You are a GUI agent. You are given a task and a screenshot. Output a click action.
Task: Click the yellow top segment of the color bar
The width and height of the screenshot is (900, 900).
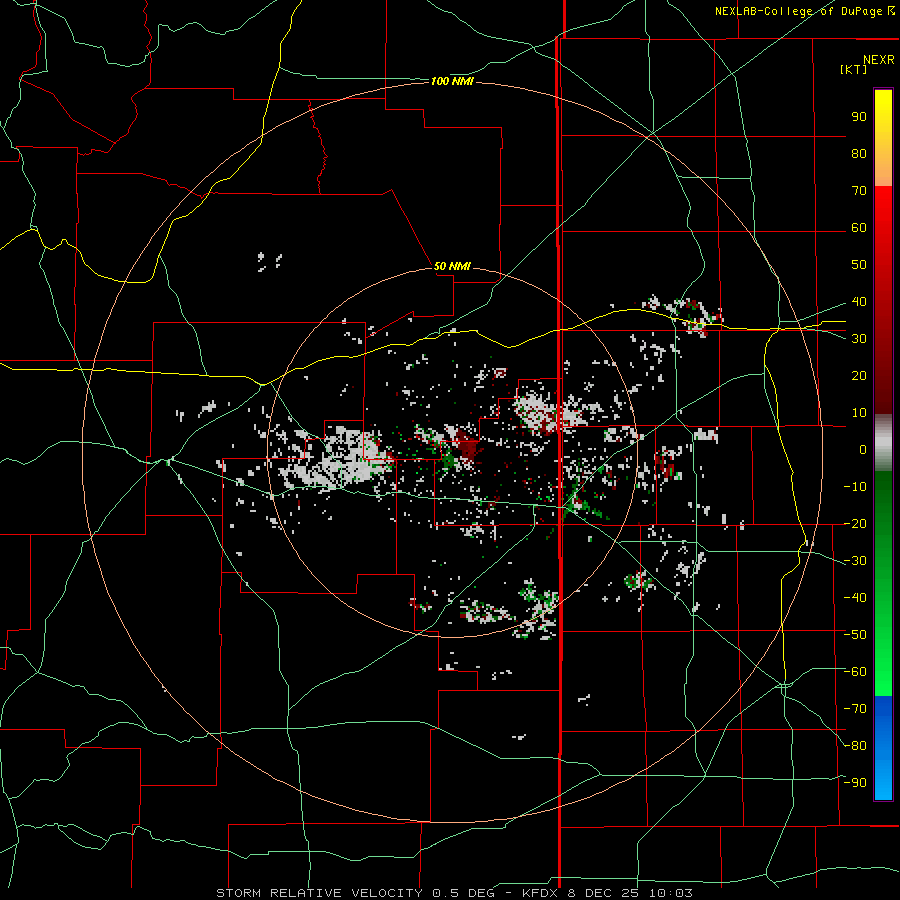coord(883,137)
